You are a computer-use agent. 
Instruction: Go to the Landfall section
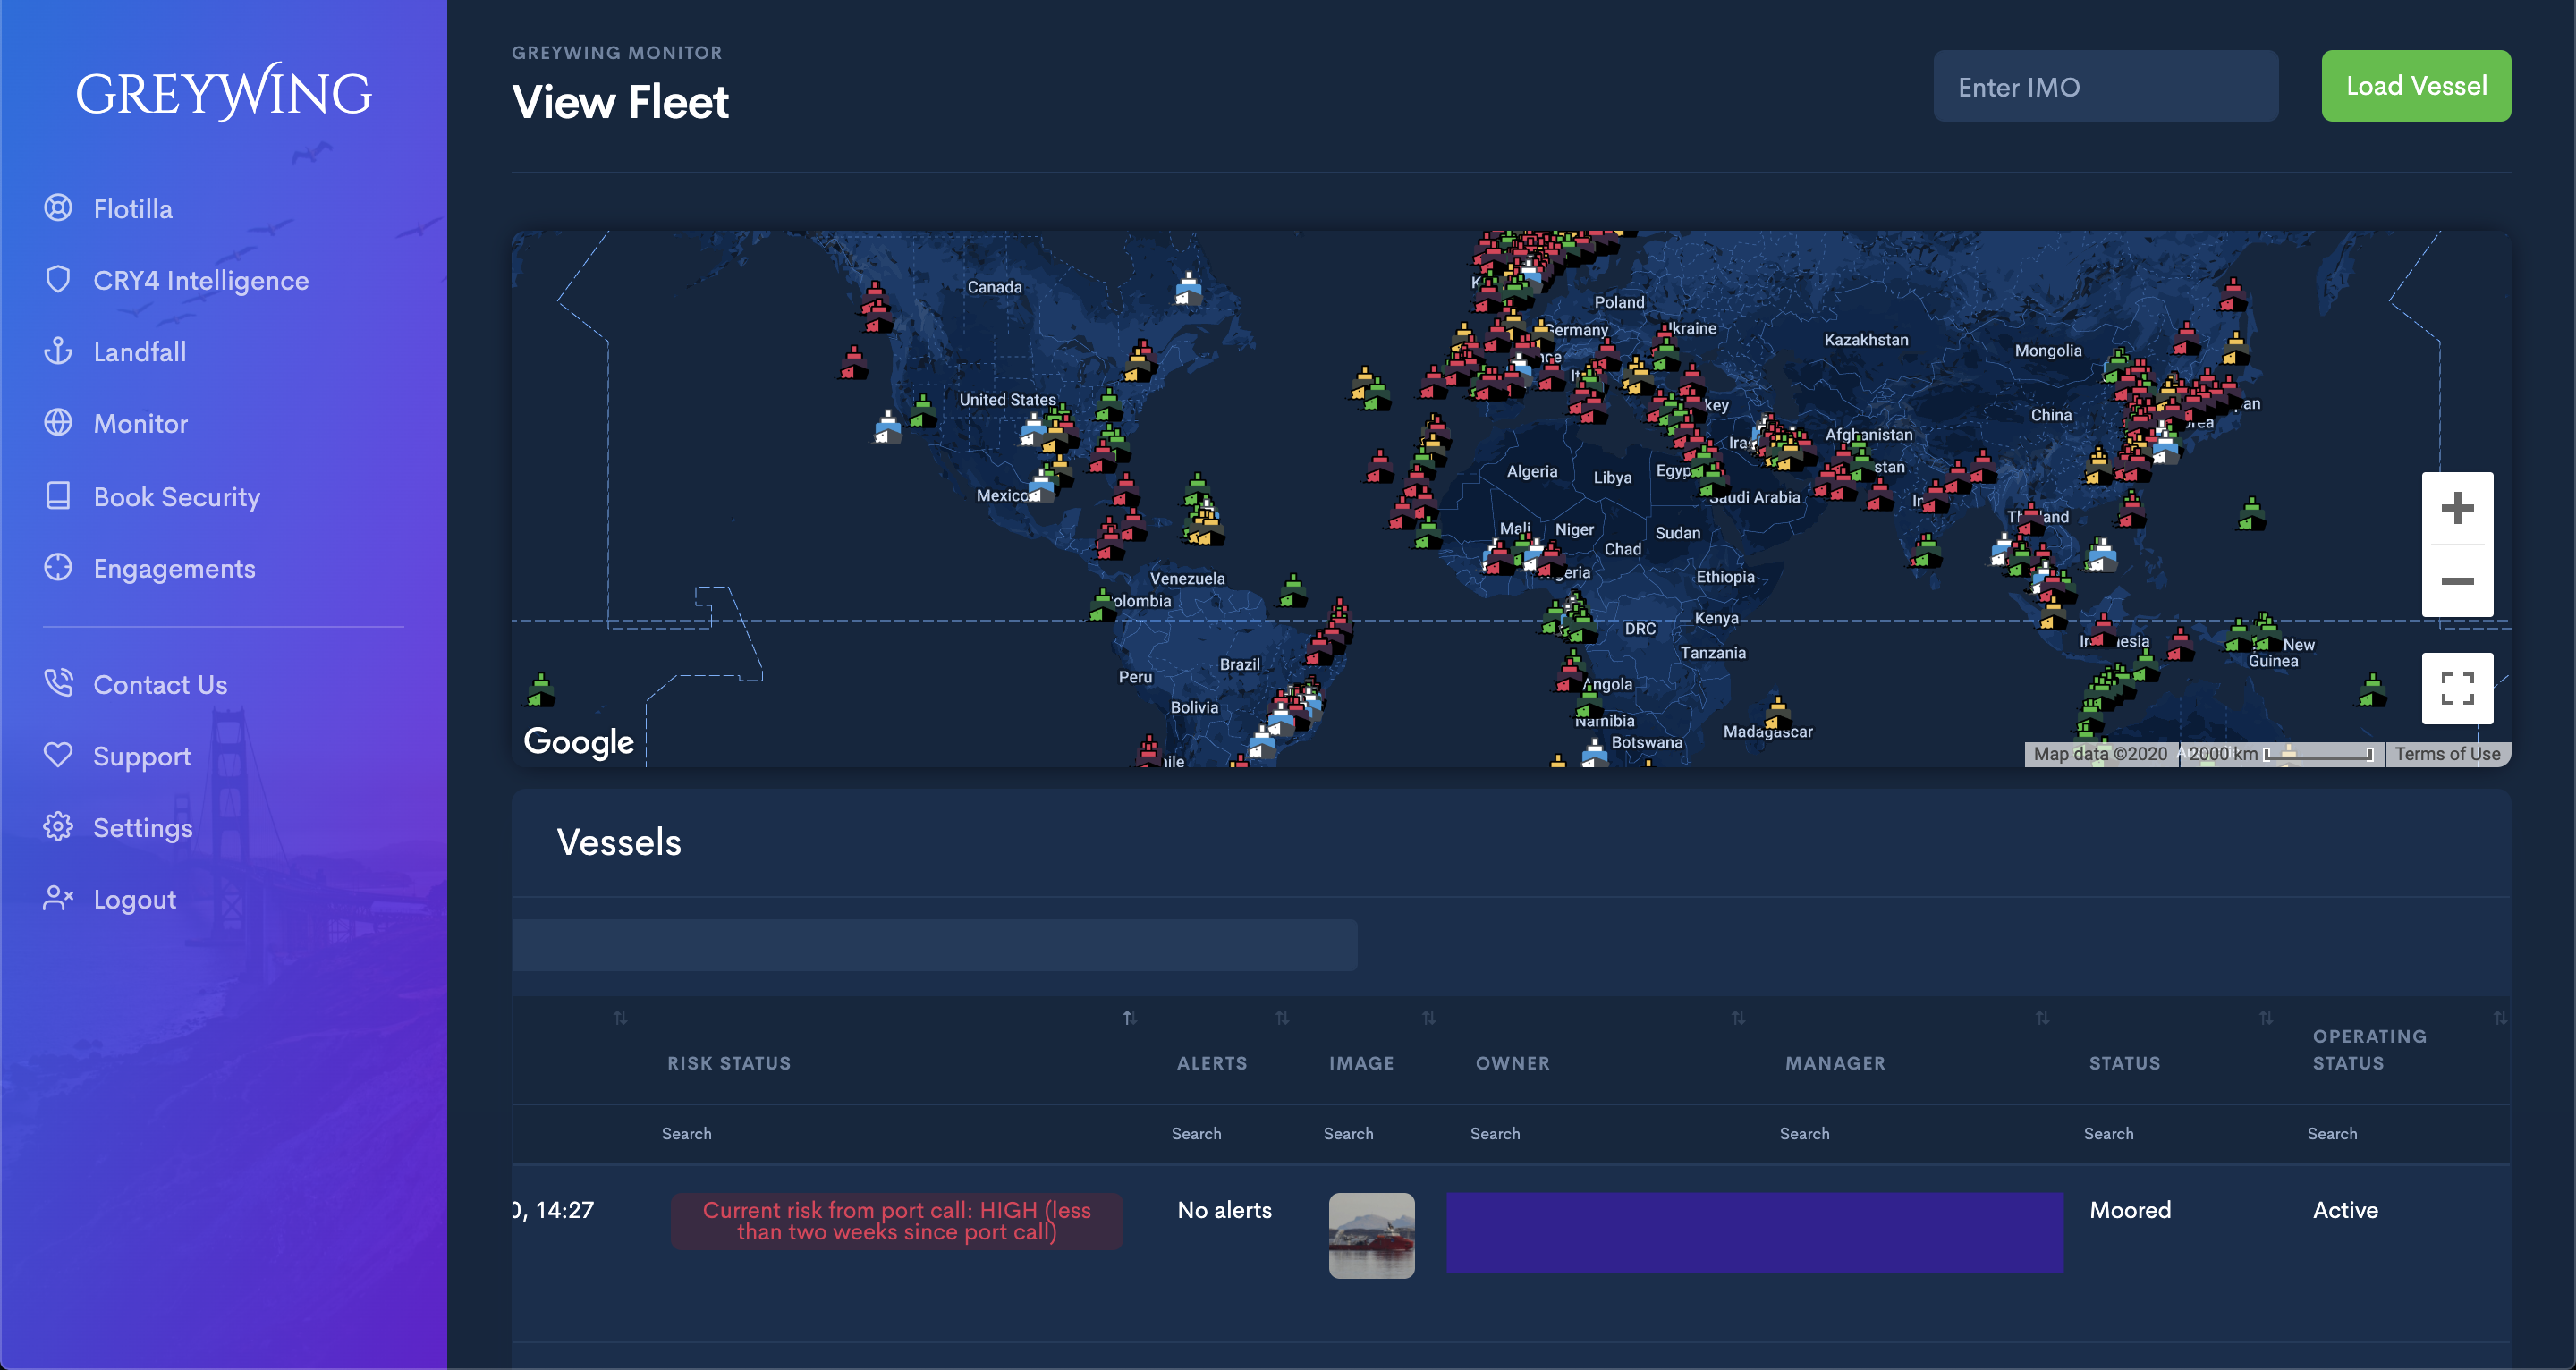140,352
